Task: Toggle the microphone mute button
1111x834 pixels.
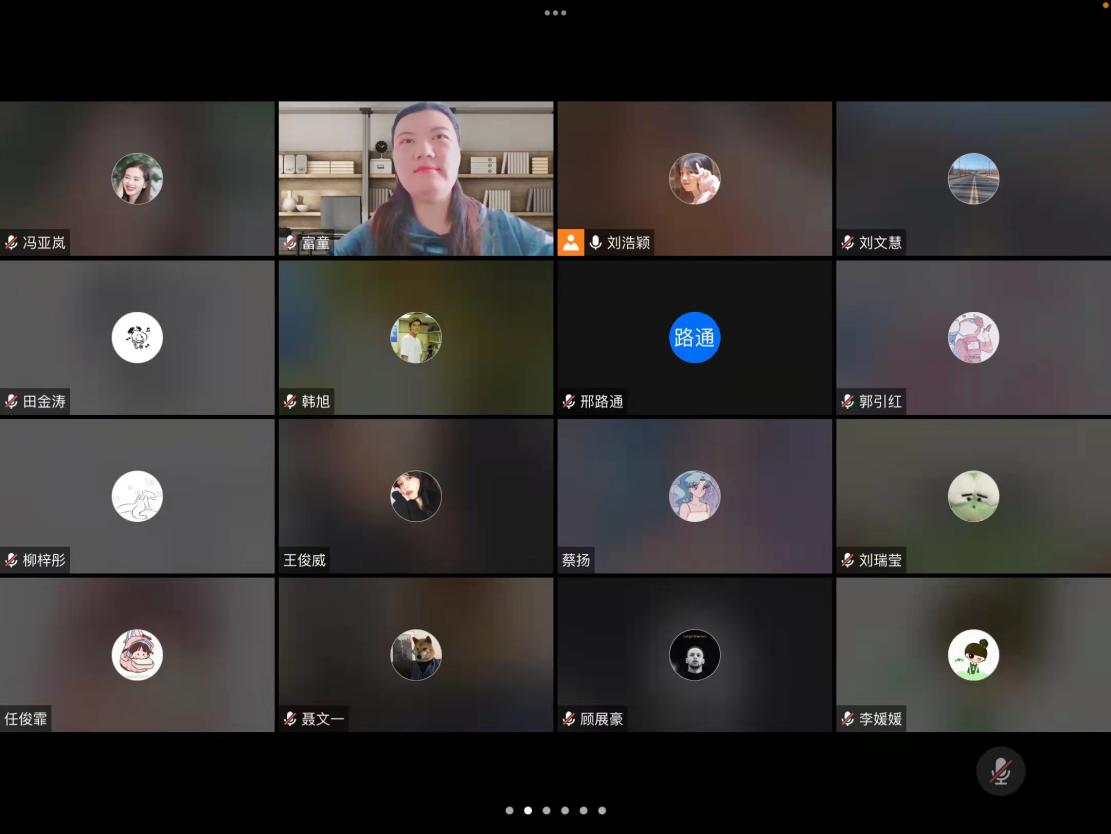Action: [x=1000, y=771]
